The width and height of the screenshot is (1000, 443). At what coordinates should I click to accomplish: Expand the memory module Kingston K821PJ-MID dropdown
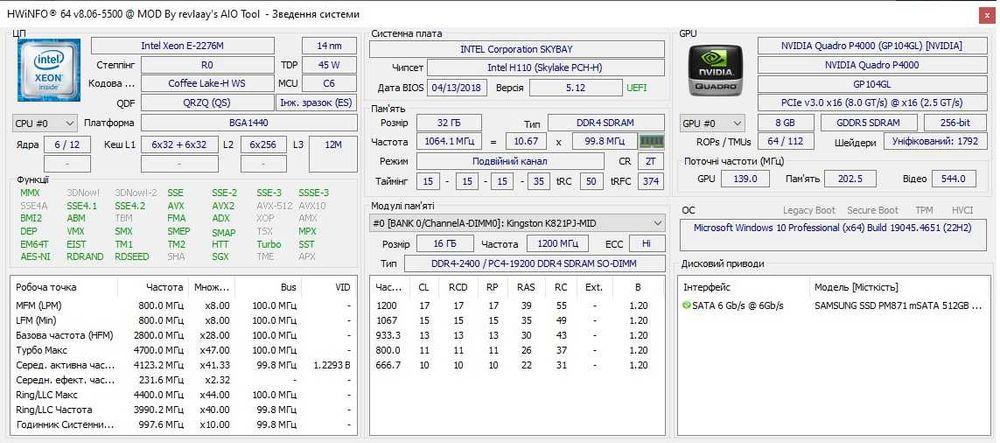click(x=517, y=223)
